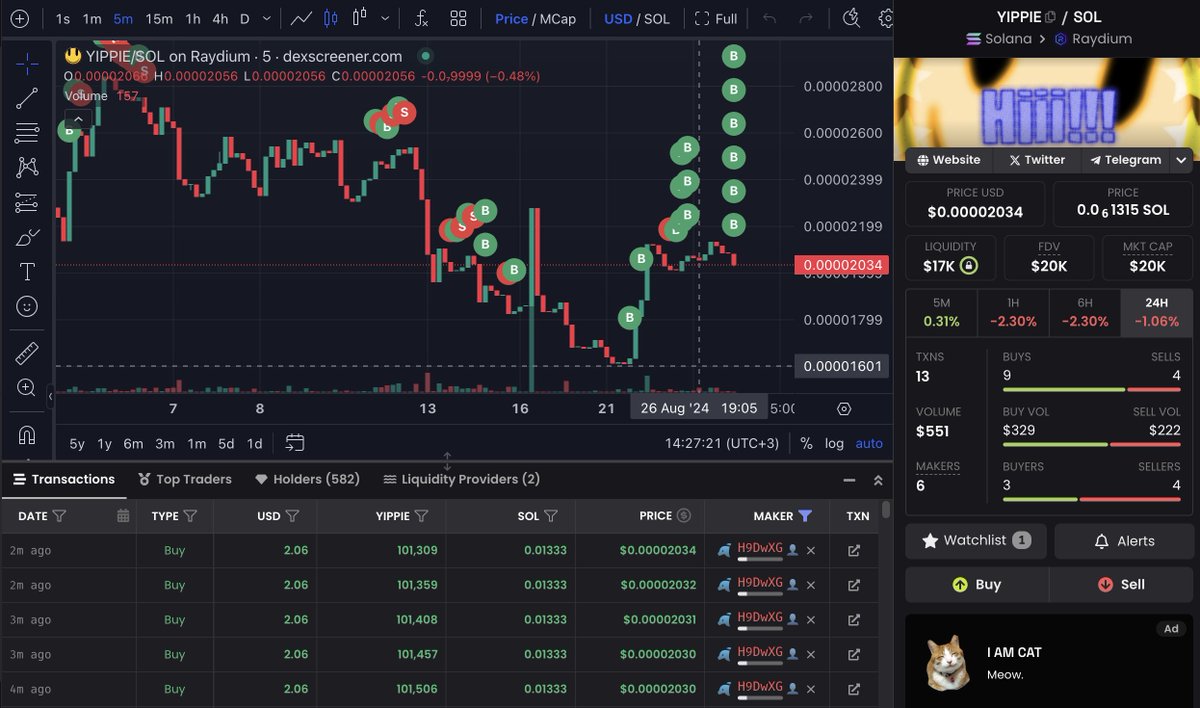Set chart interval to 15m
Screen dimensions: 1200x708
(159, 18)
